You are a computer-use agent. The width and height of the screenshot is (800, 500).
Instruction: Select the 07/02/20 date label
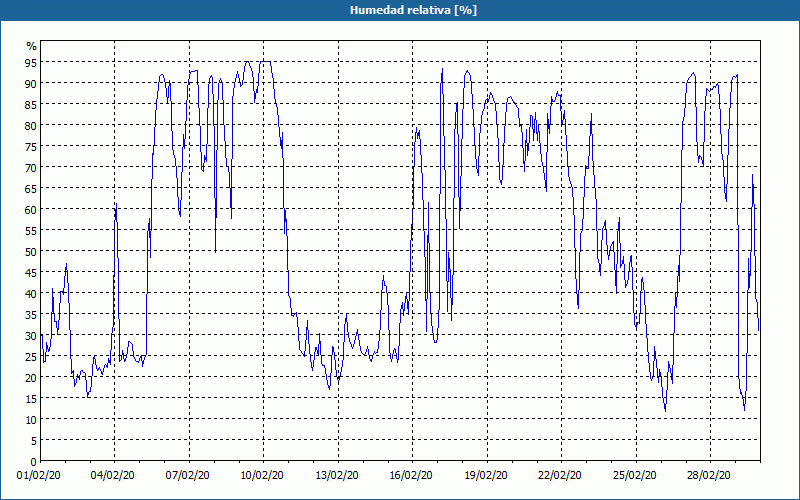click(x=187, y=475)
